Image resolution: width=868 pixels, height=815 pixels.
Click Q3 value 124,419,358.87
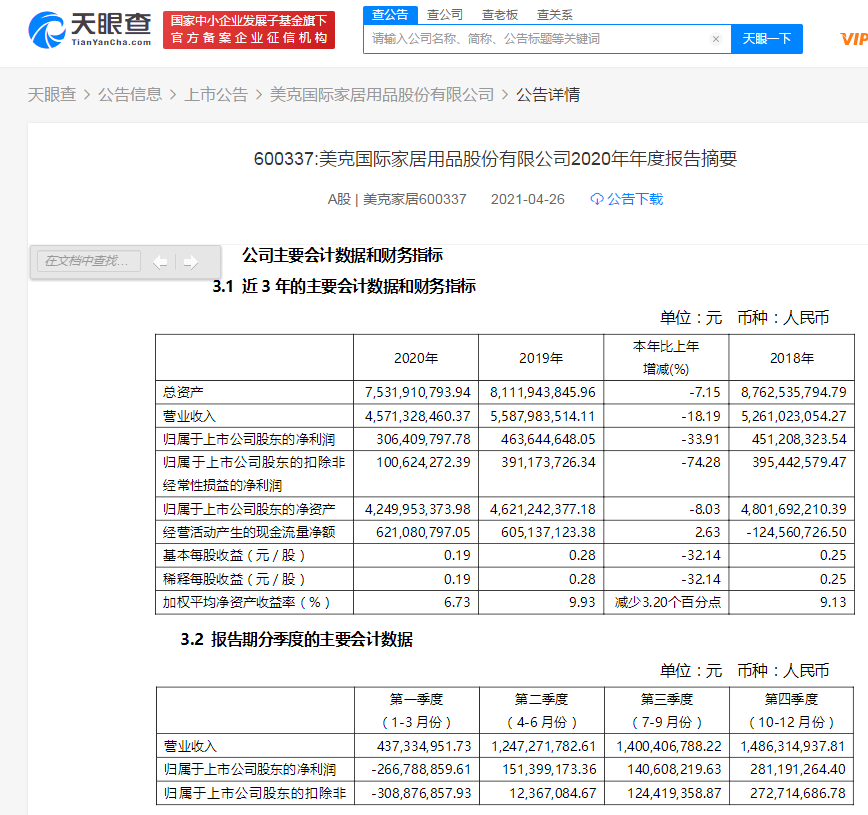[674, 793]
